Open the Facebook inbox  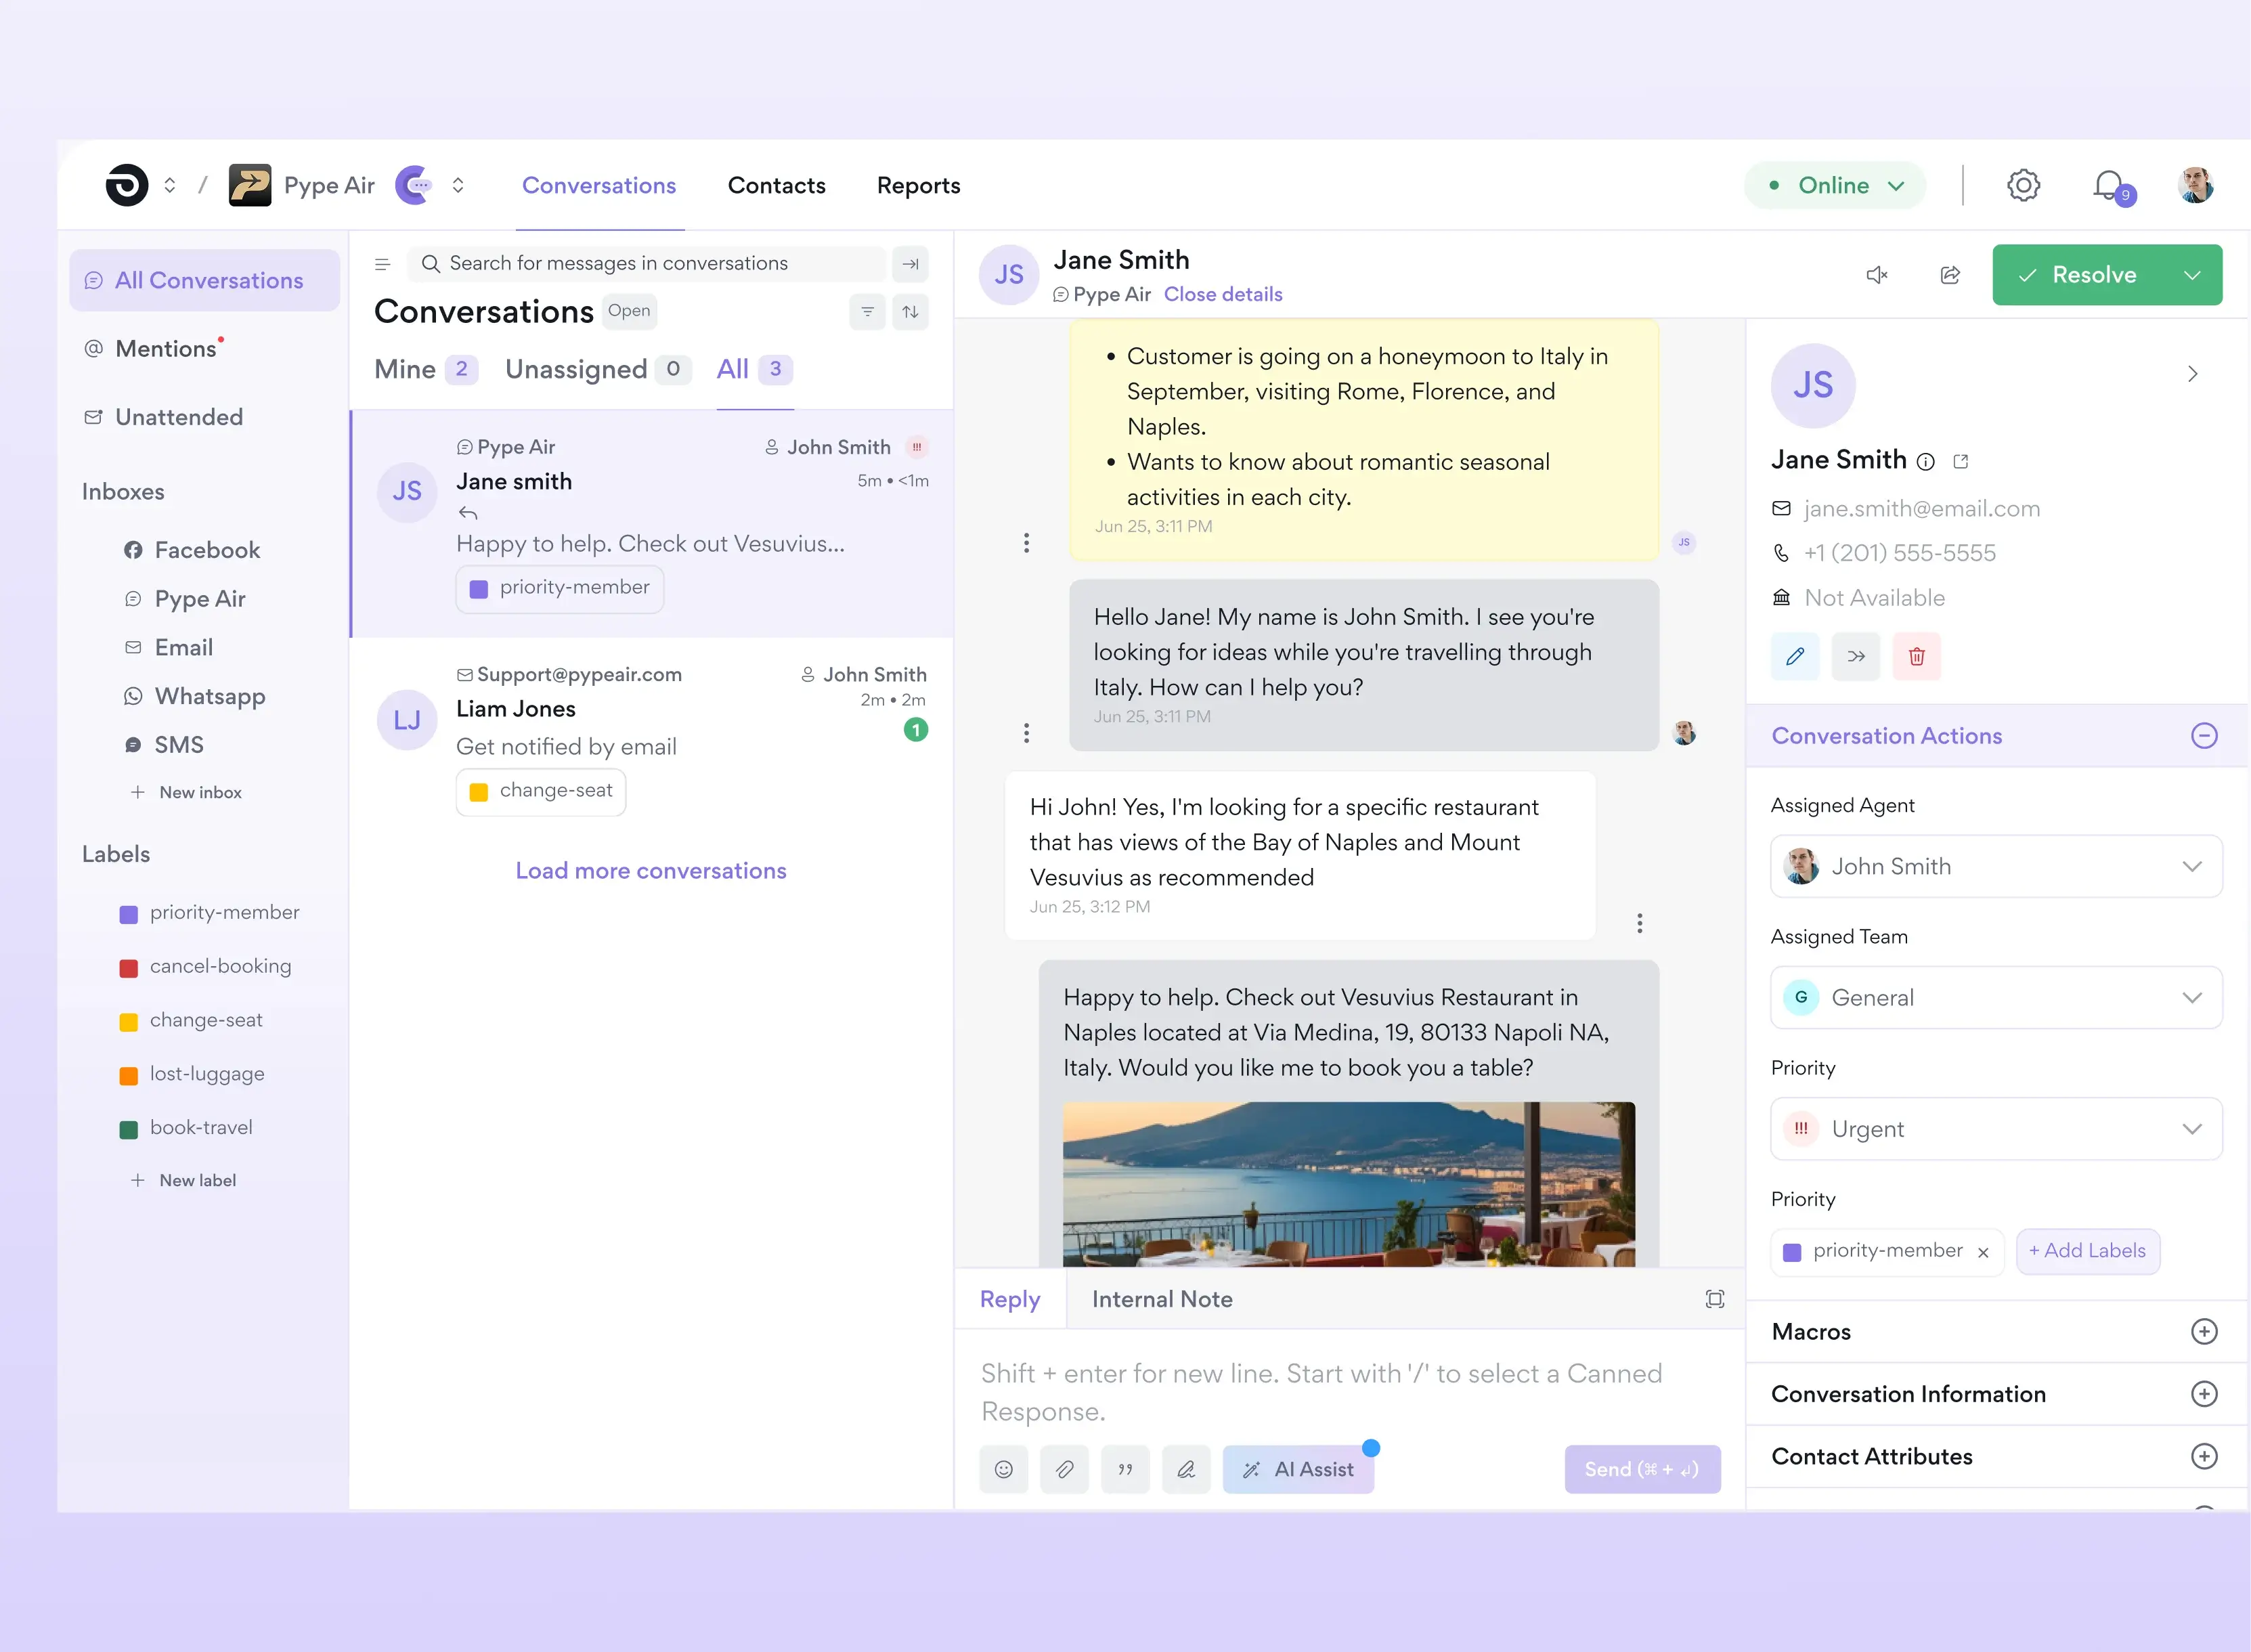tap(192, 550)
